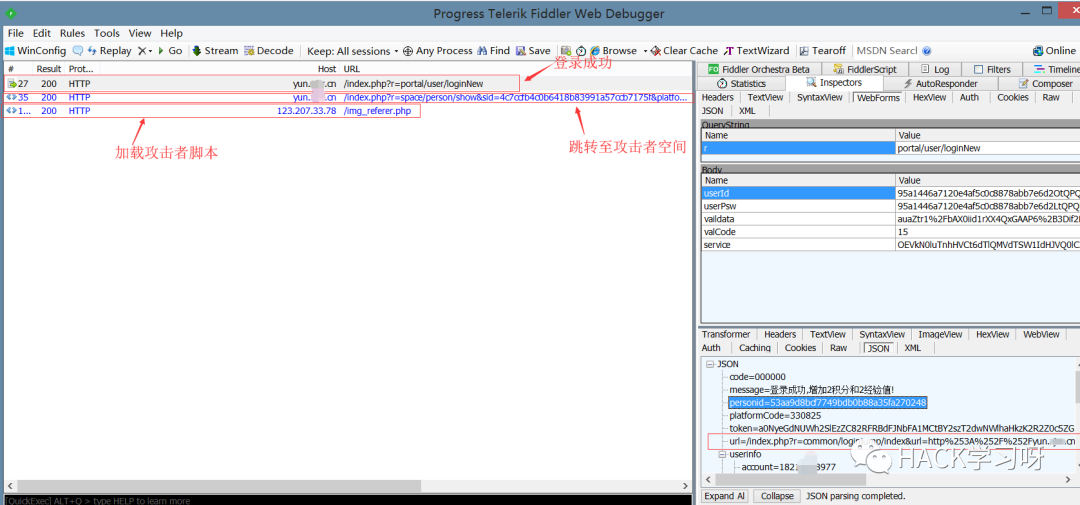
Task: Open the Rules menu
Action: tap(72, 33)
